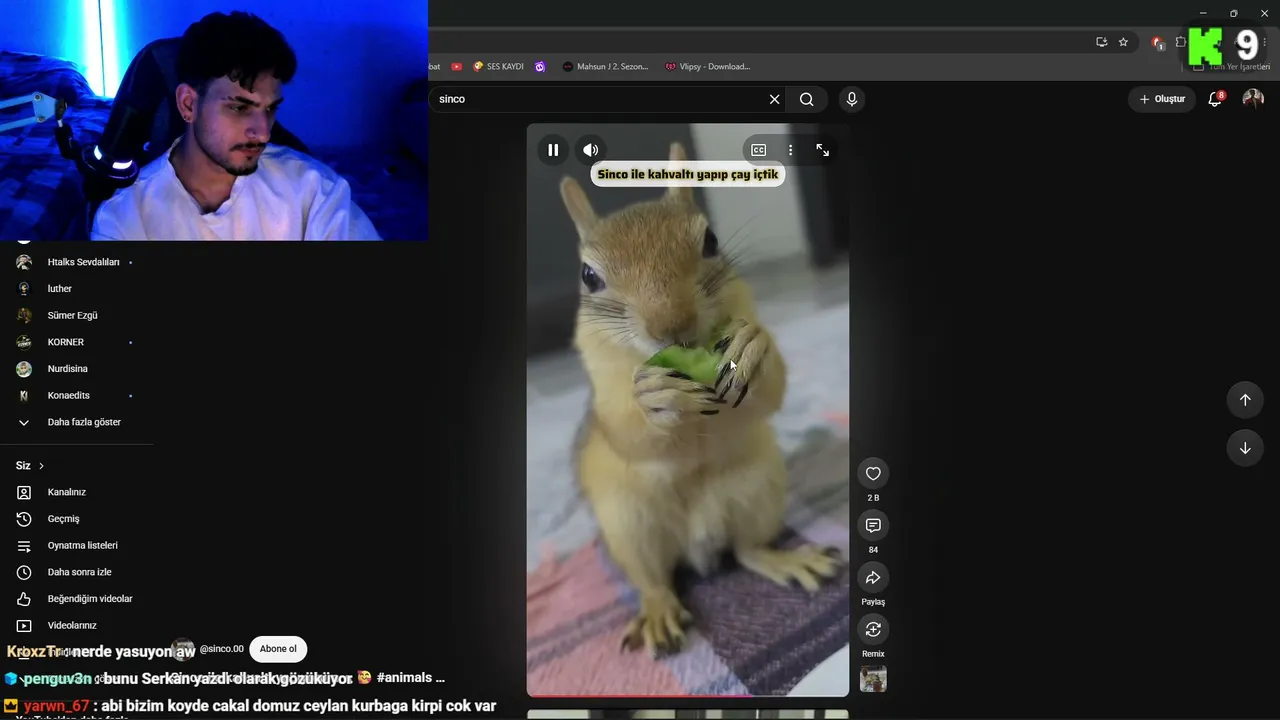Like the squirrel Short
The image size is (1280, 720).
coord(873,474)
